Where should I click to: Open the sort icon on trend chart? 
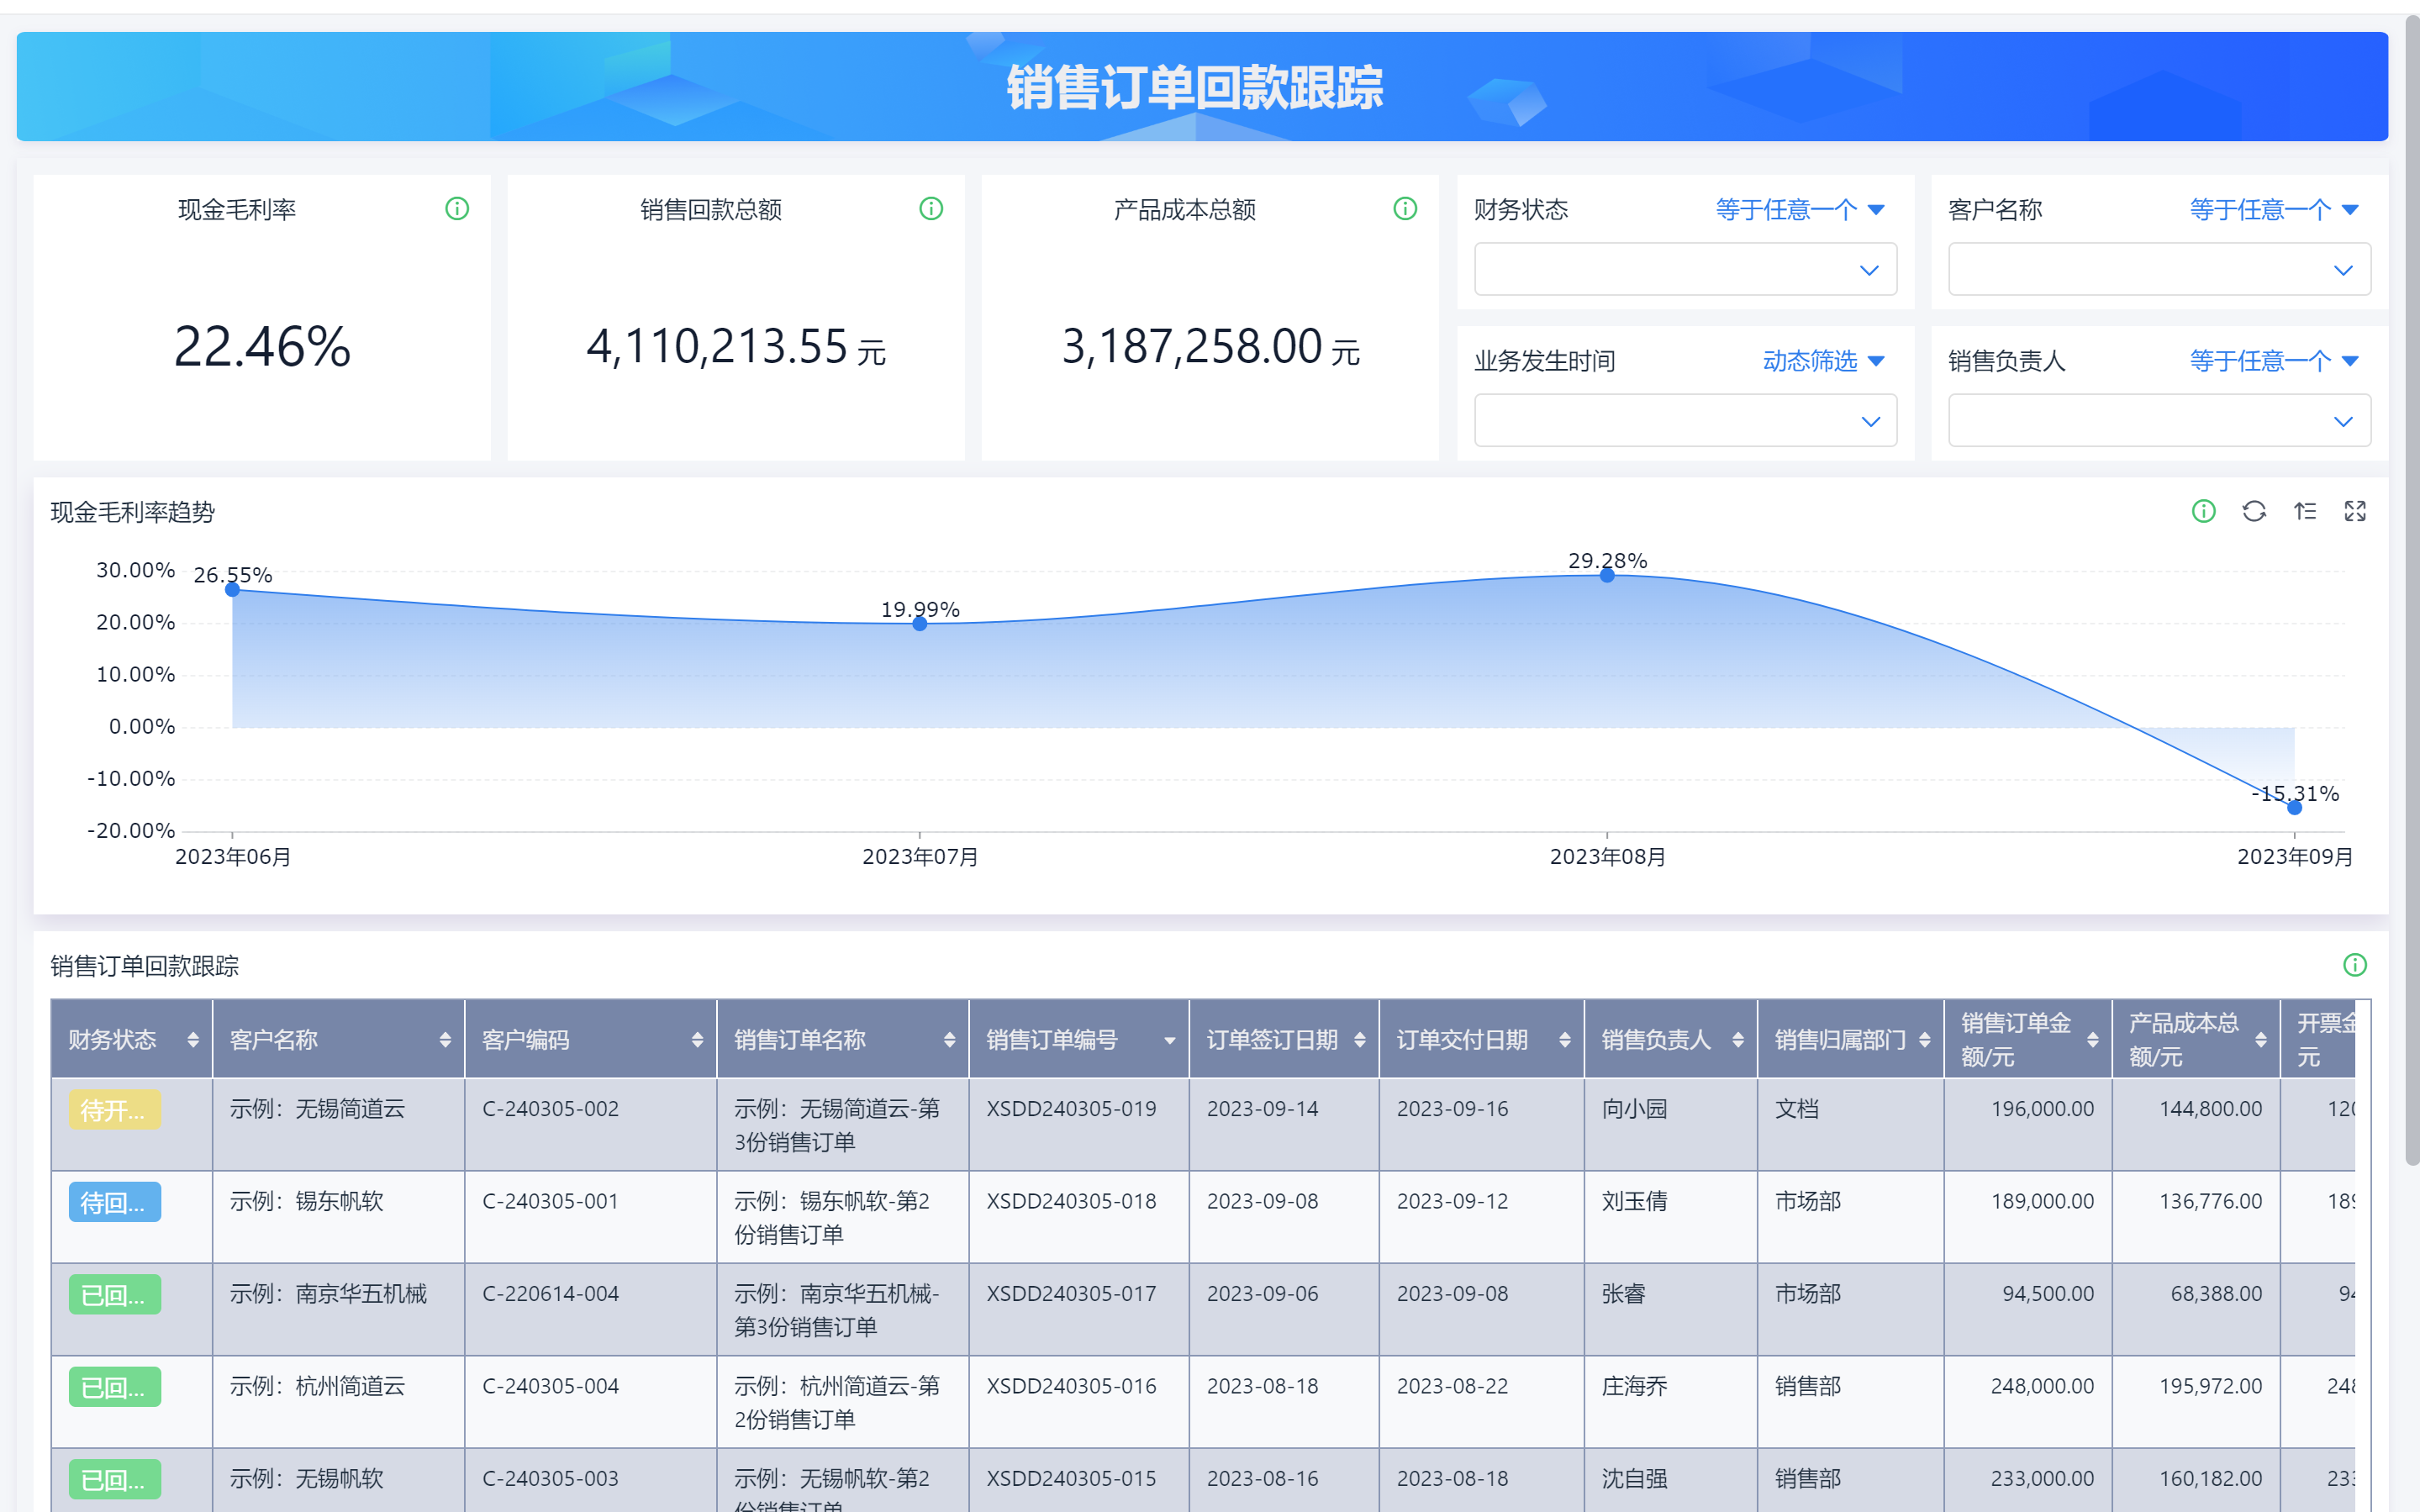coord(2305,512)
